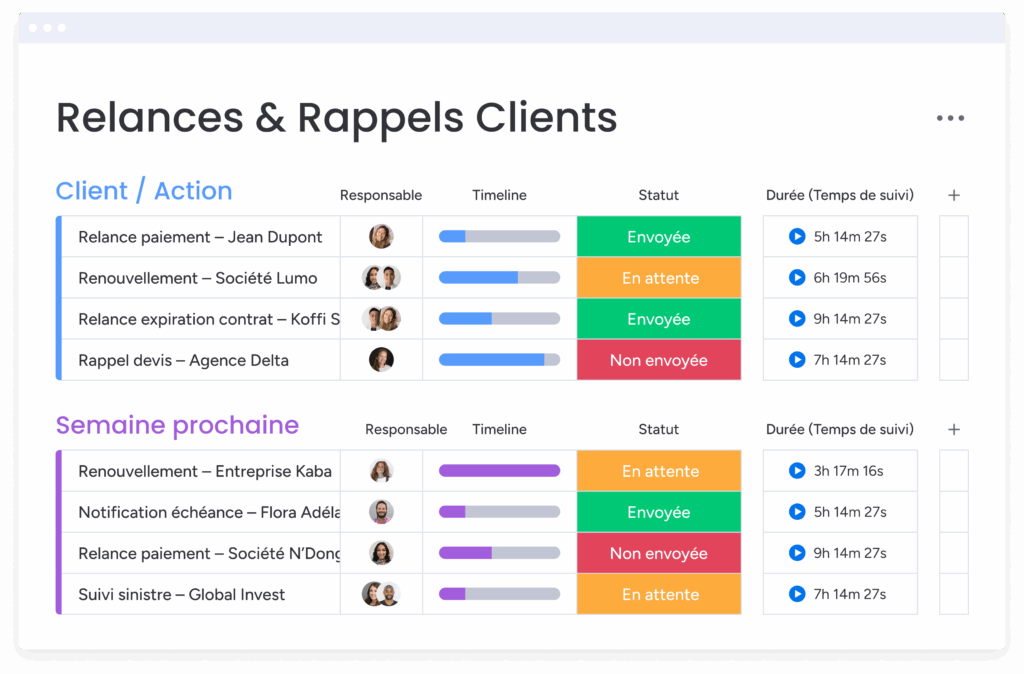Click Durée (Temps de suivi) header in Client / Action
Screen dimensions: 1024x674
click(x=839, y=195)
